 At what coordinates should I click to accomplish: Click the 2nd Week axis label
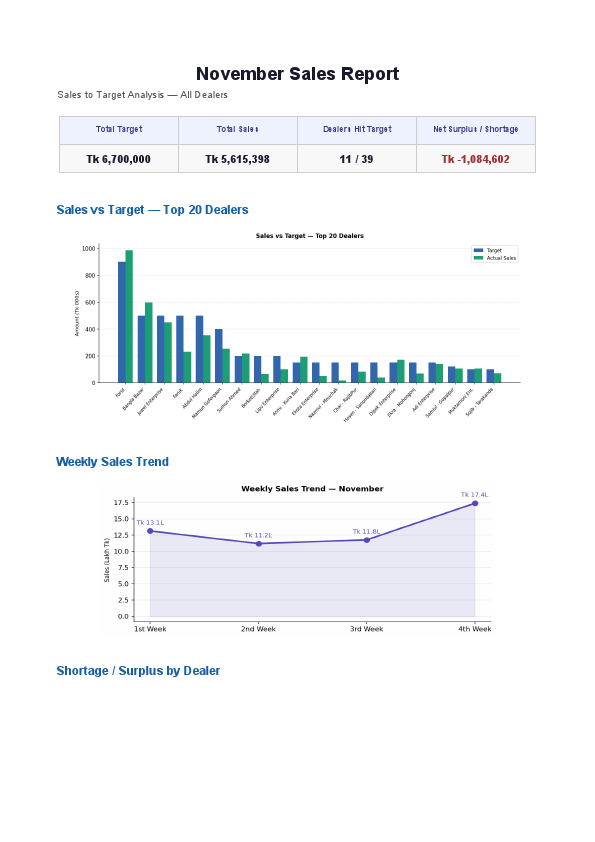pos(258,629)
